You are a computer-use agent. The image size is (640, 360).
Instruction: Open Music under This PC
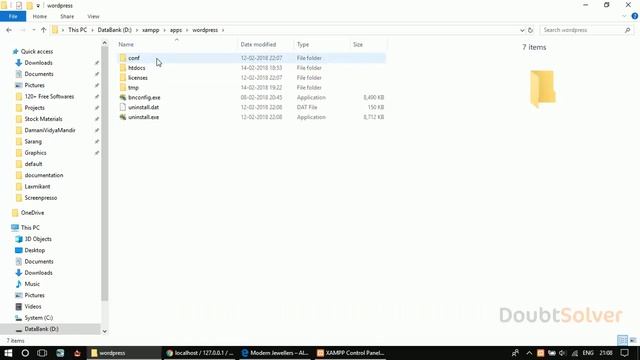32,284
